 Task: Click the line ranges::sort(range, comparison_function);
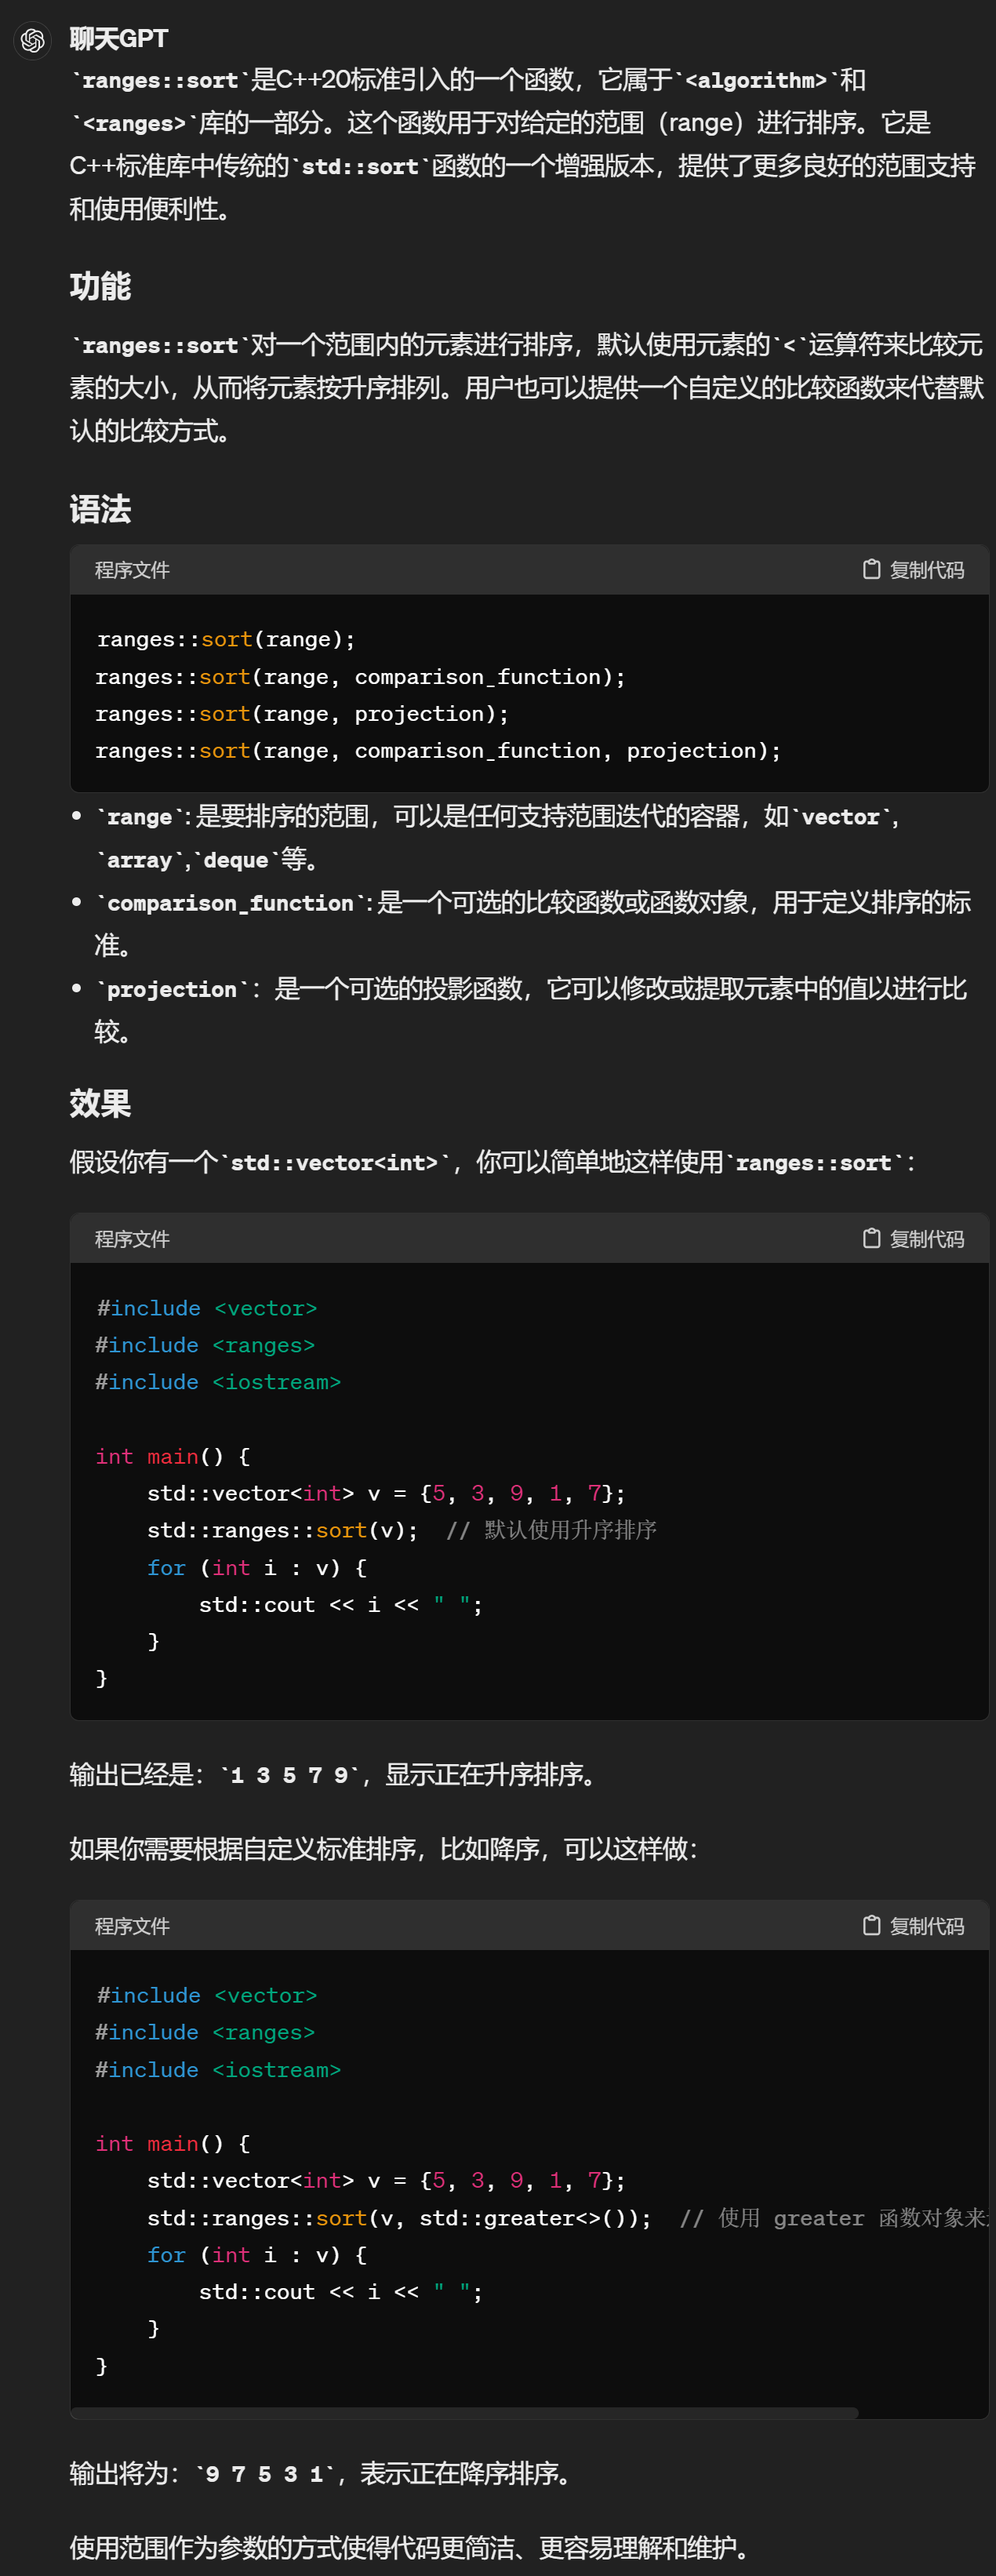360,677
